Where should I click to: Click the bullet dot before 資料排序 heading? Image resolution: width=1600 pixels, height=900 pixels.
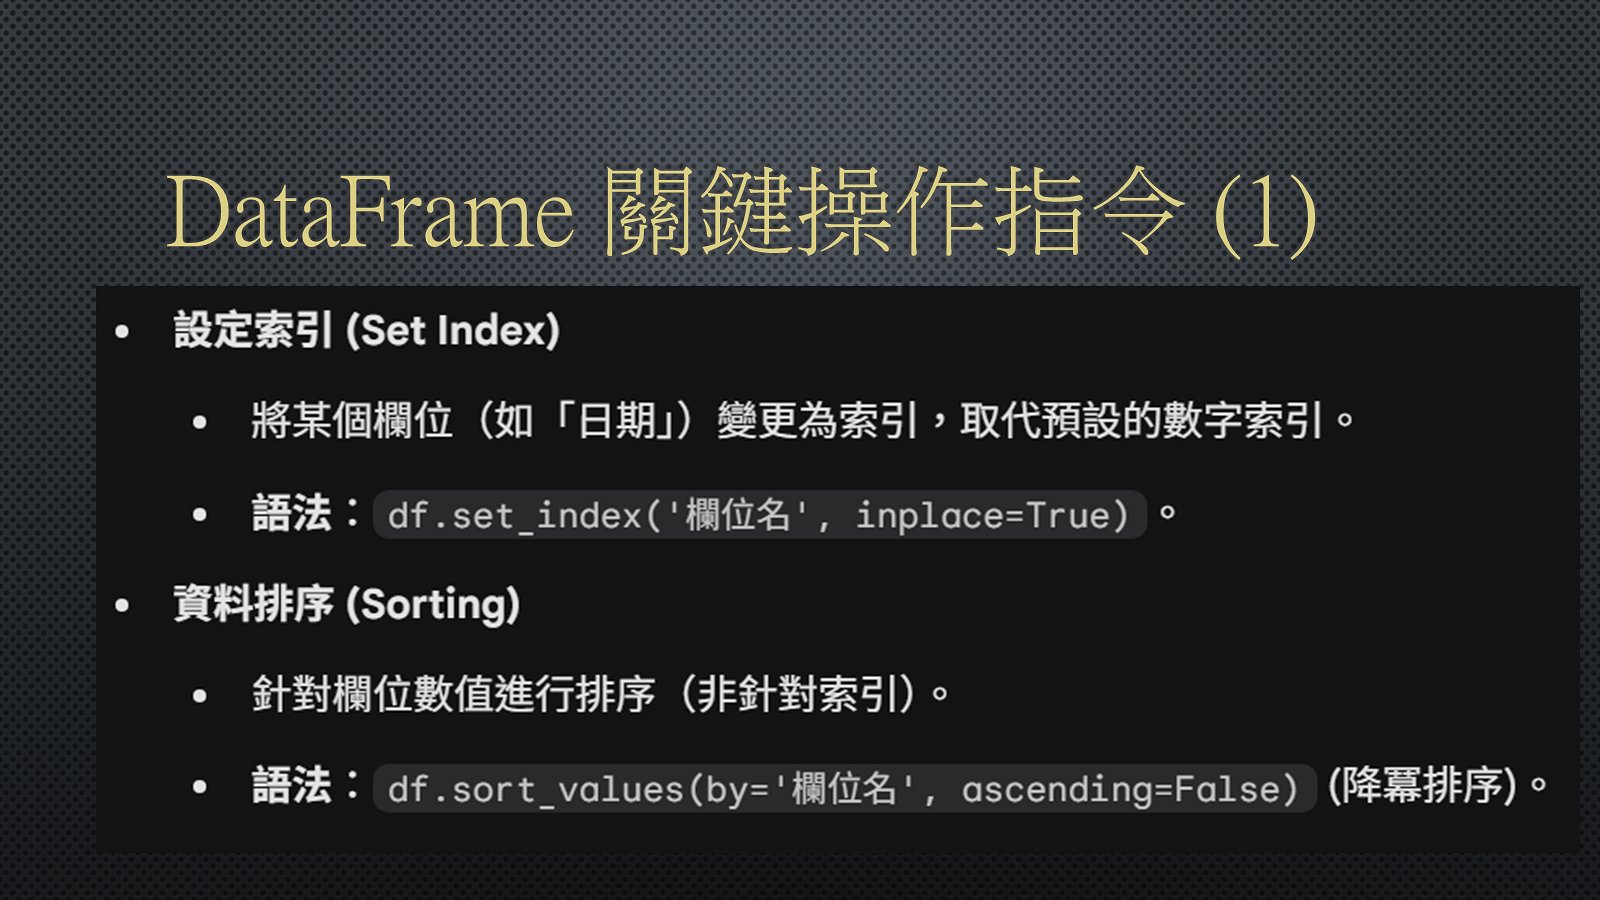123,605
